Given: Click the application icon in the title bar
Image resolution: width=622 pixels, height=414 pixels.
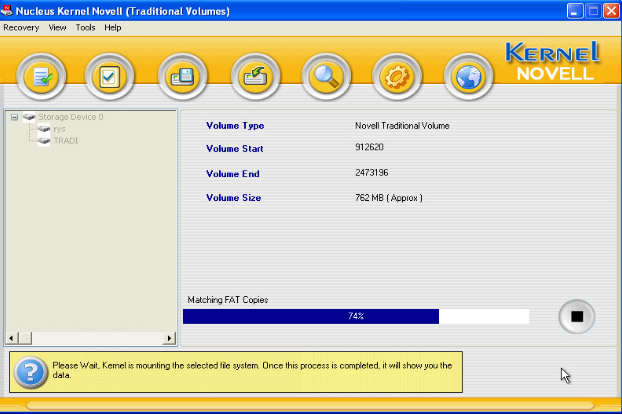Looking at the screenshot, I should (7, 11).
